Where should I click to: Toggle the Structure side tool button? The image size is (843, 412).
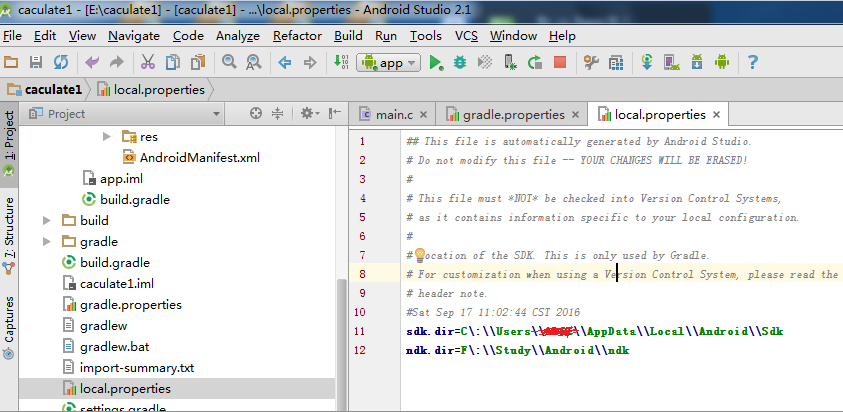pos(9,237)
